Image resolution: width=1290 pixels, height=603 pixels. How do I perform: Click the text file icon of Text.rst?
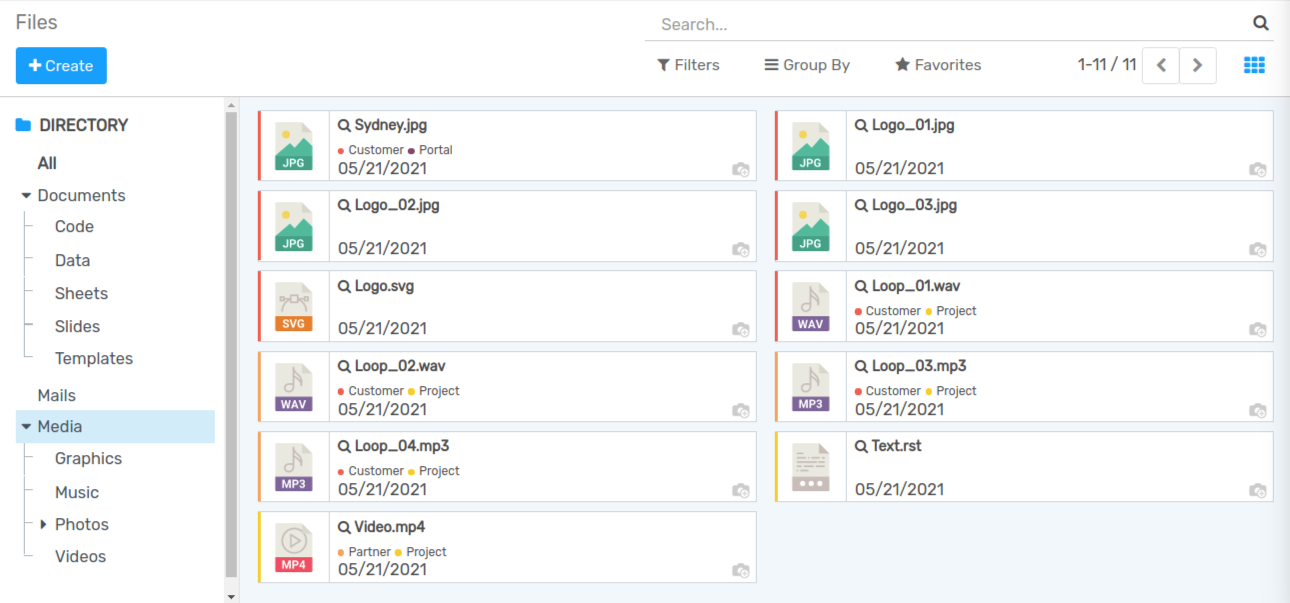[x=810, y=467]
